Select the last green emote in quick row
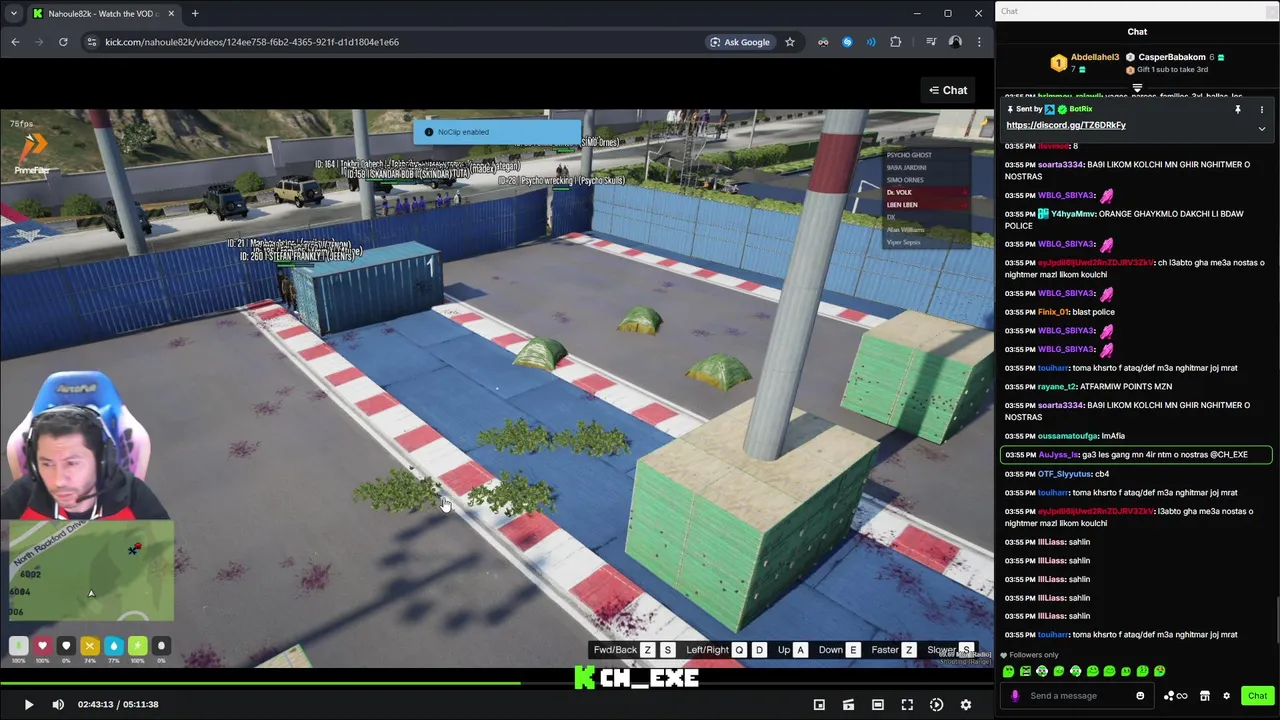The width and height of the screenshot is (1280, 720). 1159,672
